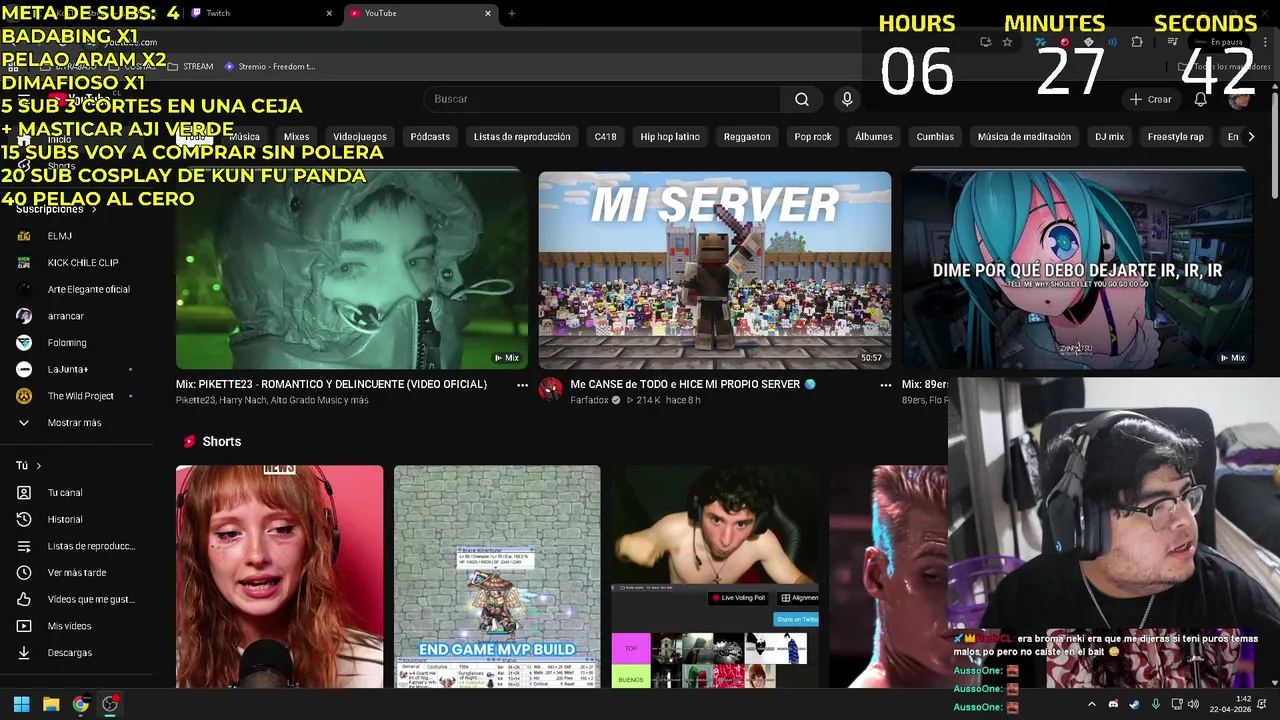Open the PIKETTE23 mix thumbnail
The height and width of the screenshot is (720, 1280).
click(352, 270)
